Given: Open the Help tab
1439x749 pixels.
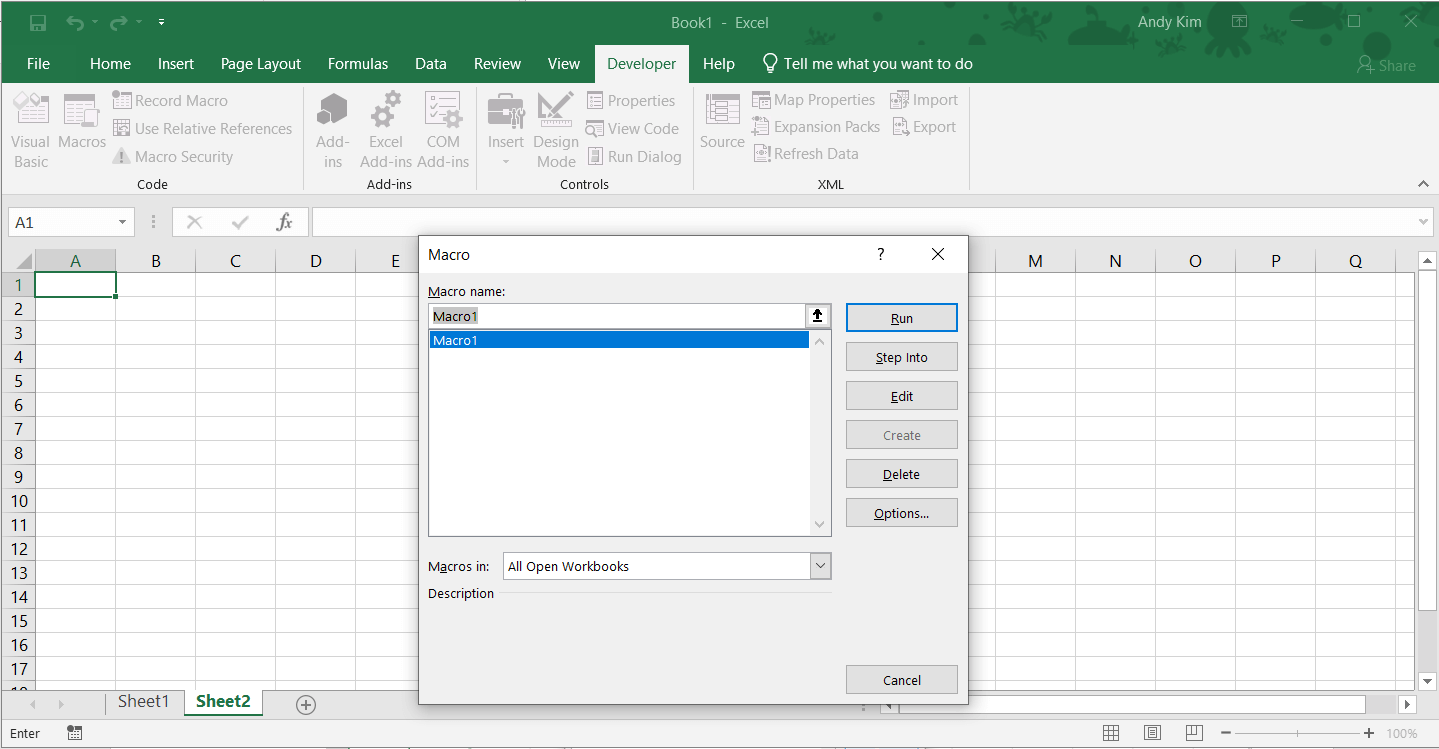Looking at the screenshot, I should 719,63.
